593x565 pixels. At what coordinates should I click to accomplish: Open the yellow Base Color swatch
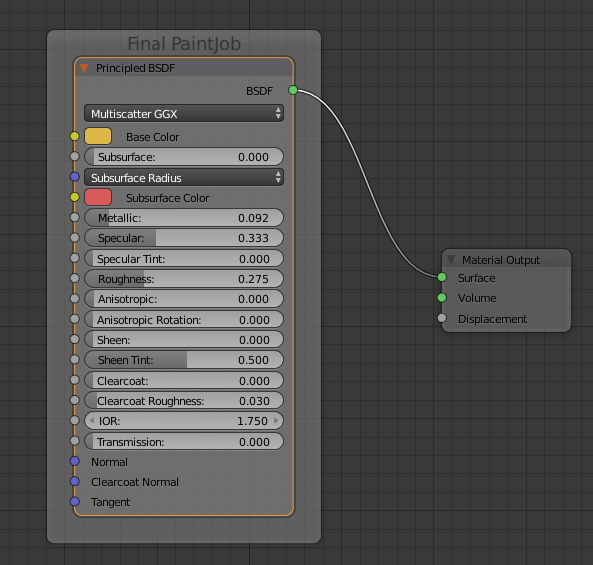pos(98,136)
